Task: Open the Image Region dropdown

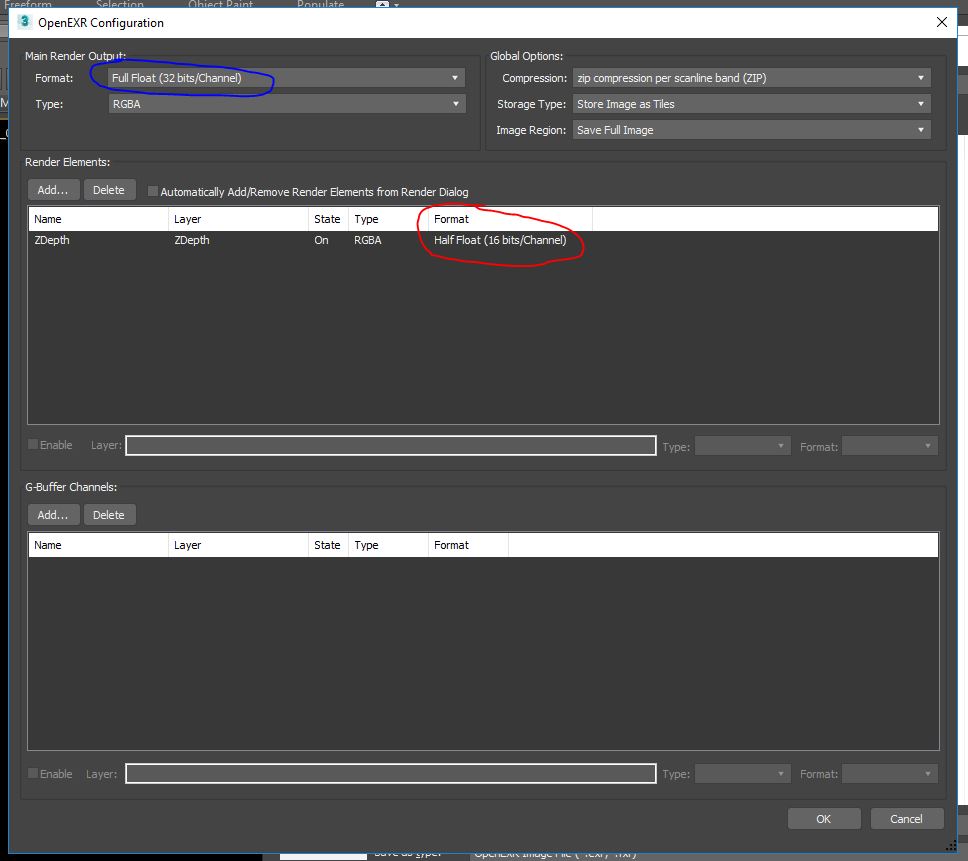Action: (x=920, y=129)
